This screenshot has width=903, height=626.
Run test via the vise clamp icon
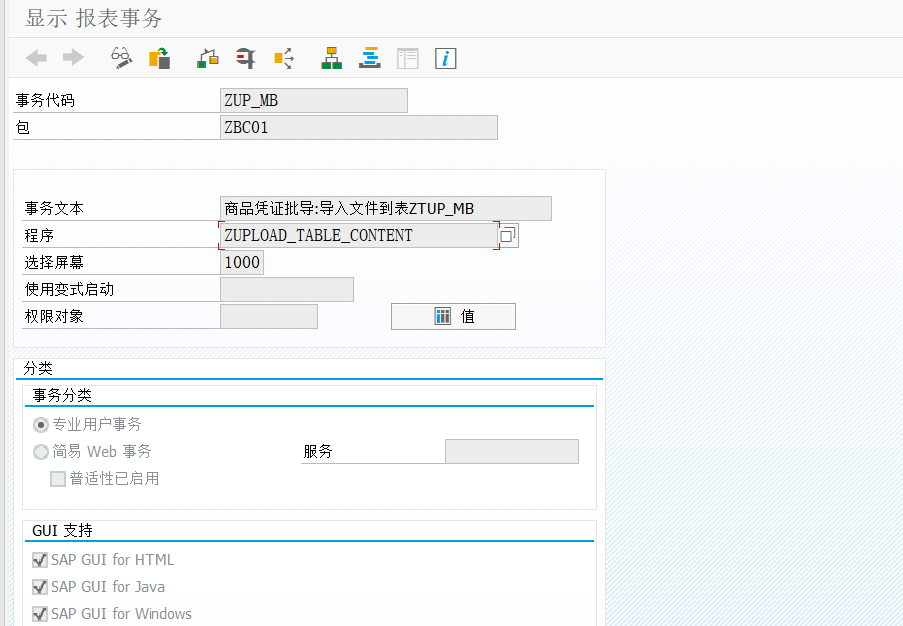246,58
